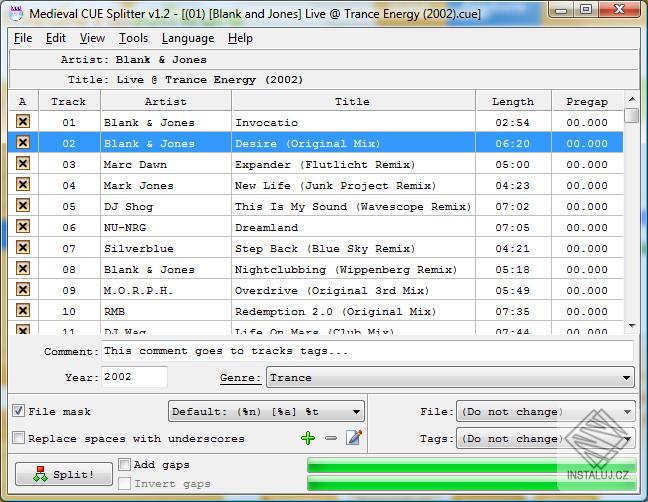Select the title cell "Dreamland"

pyautogui.click(x=353, y=227)
